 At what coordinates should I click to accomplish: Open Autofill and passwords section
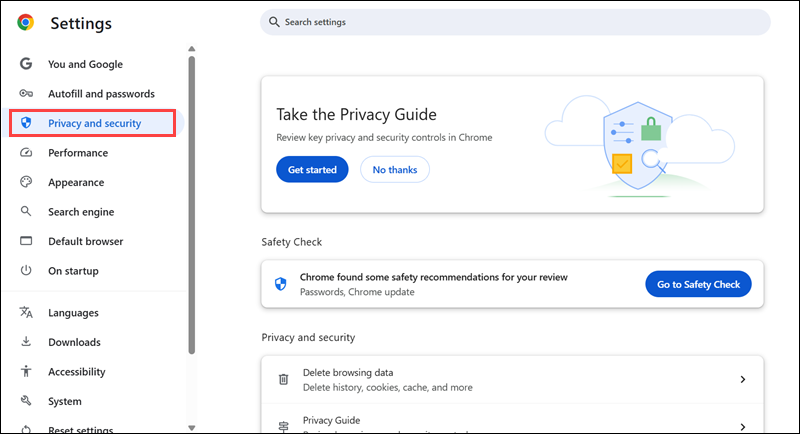[101, 94]
